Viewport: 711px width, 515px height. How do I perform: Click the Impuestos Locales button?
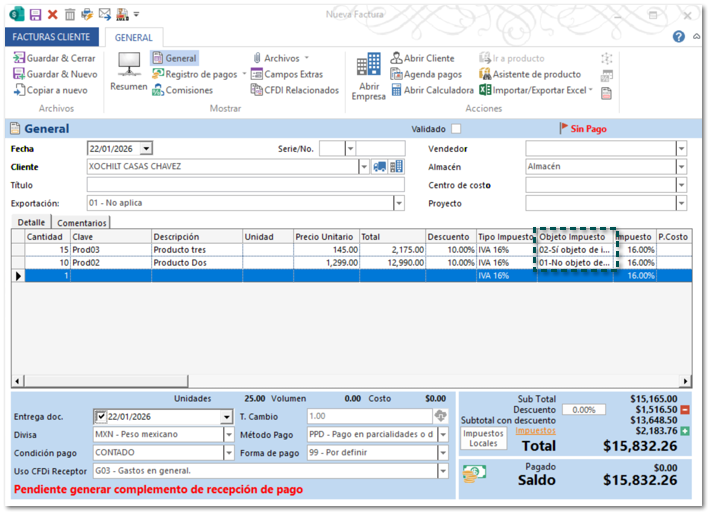[x=482, y=437]
